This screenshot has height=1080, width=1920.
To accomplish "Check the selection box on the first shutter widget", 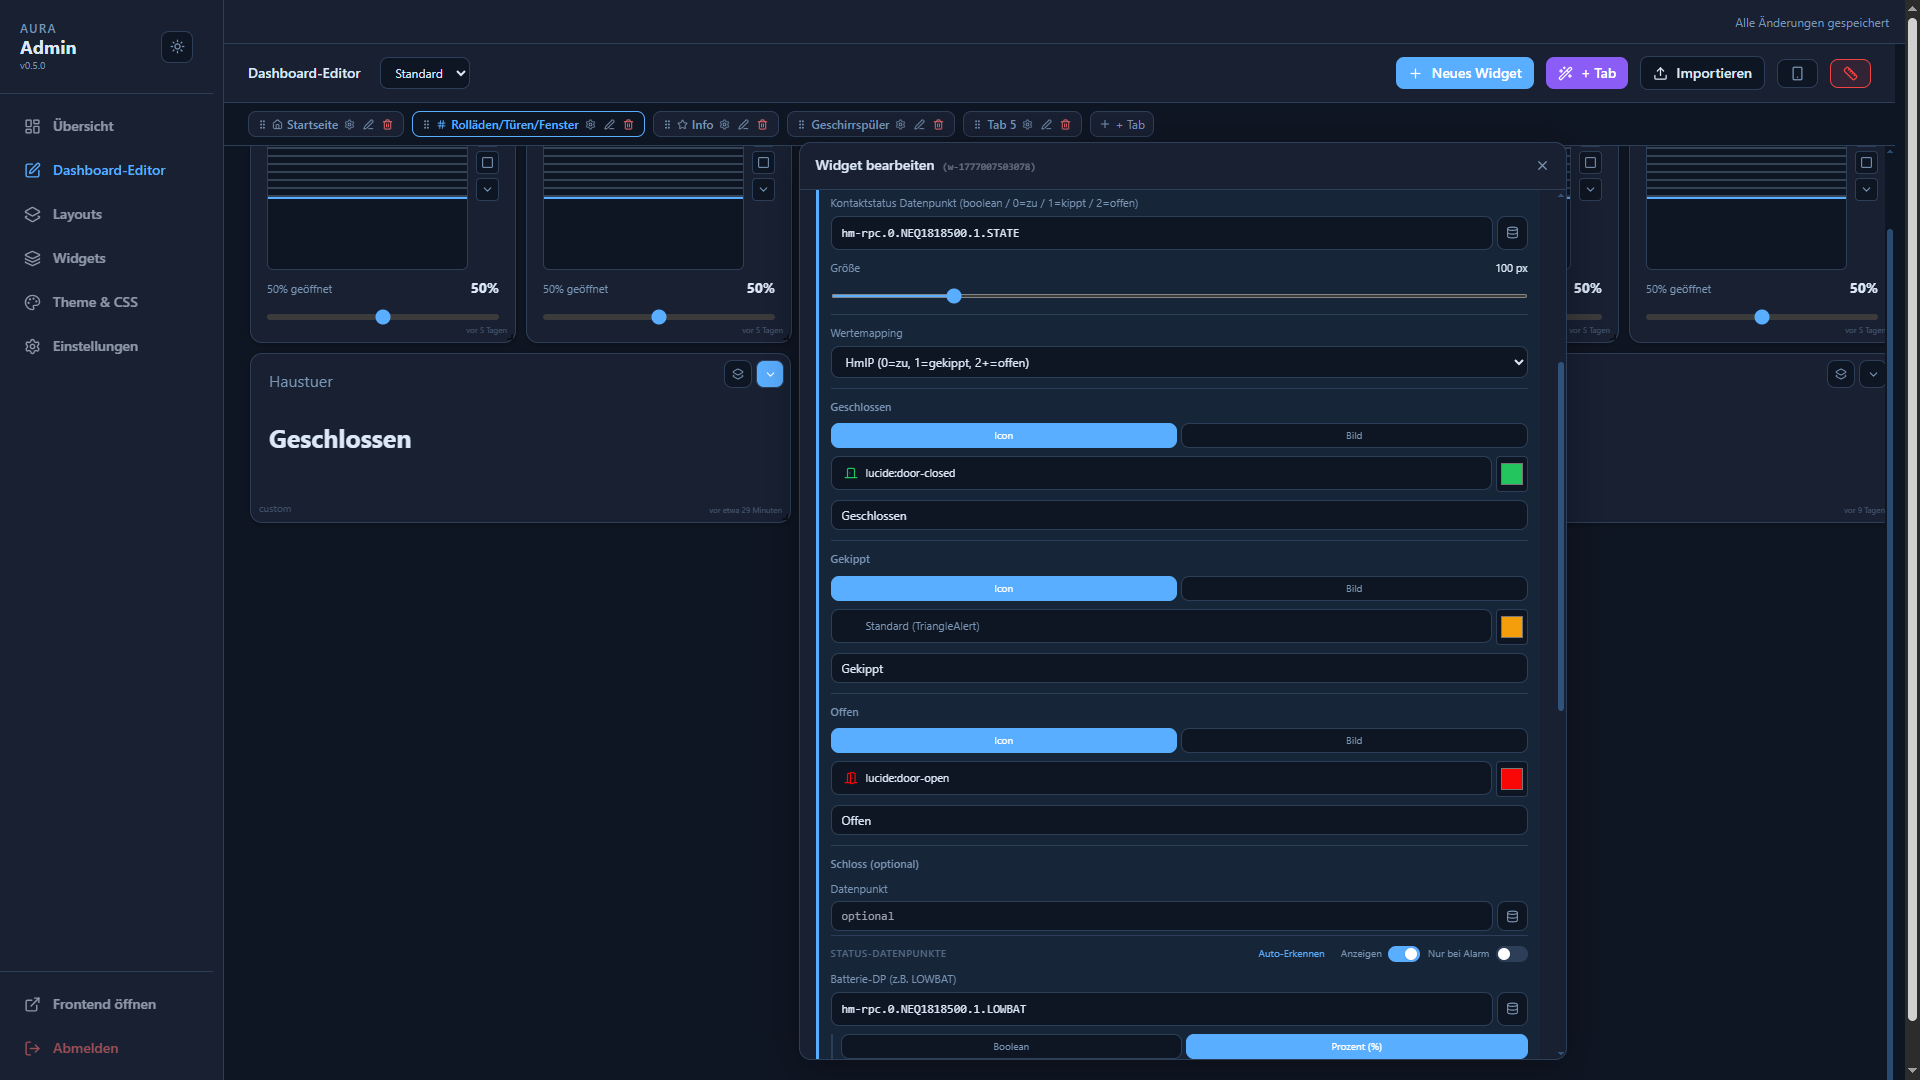I will 488,162.
